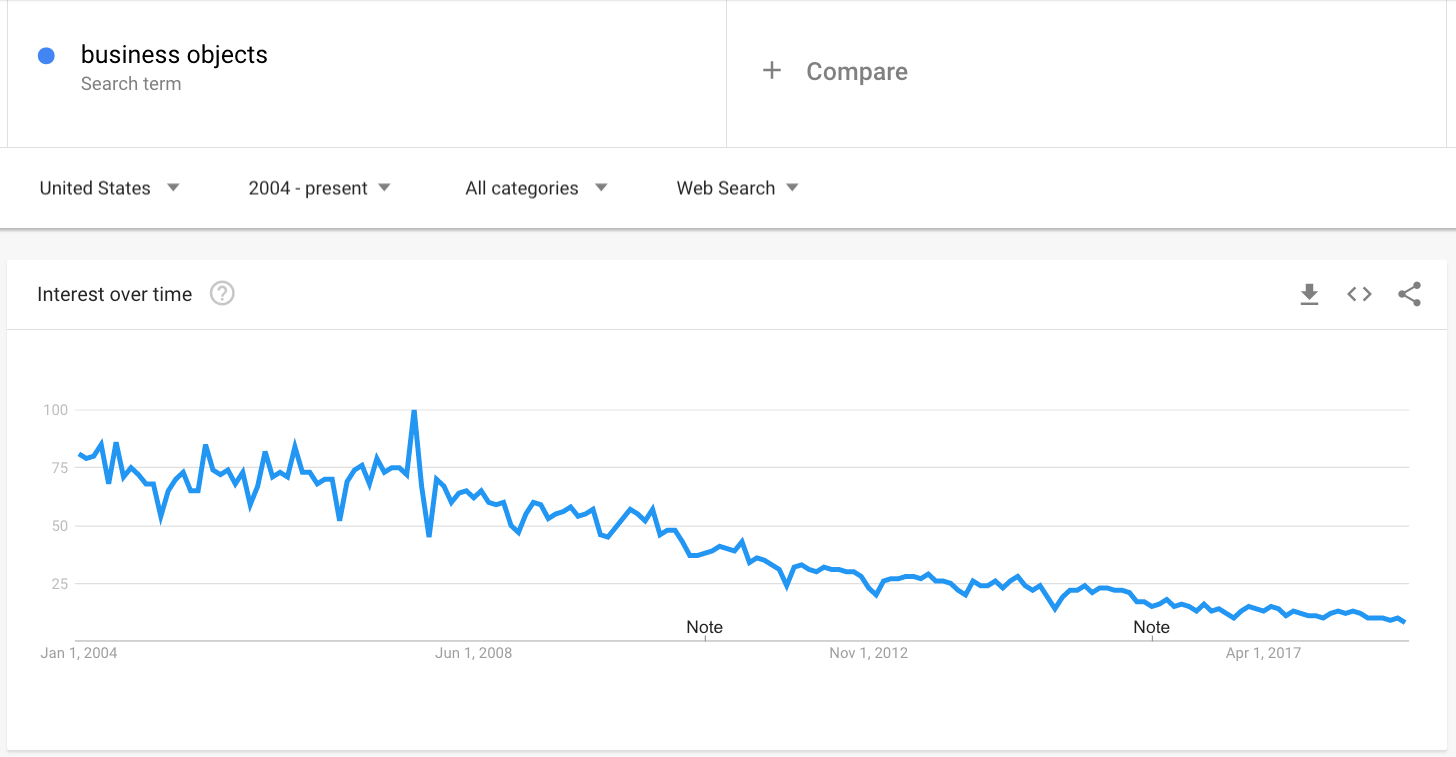Open help for Interest over time

pos(222,294)
